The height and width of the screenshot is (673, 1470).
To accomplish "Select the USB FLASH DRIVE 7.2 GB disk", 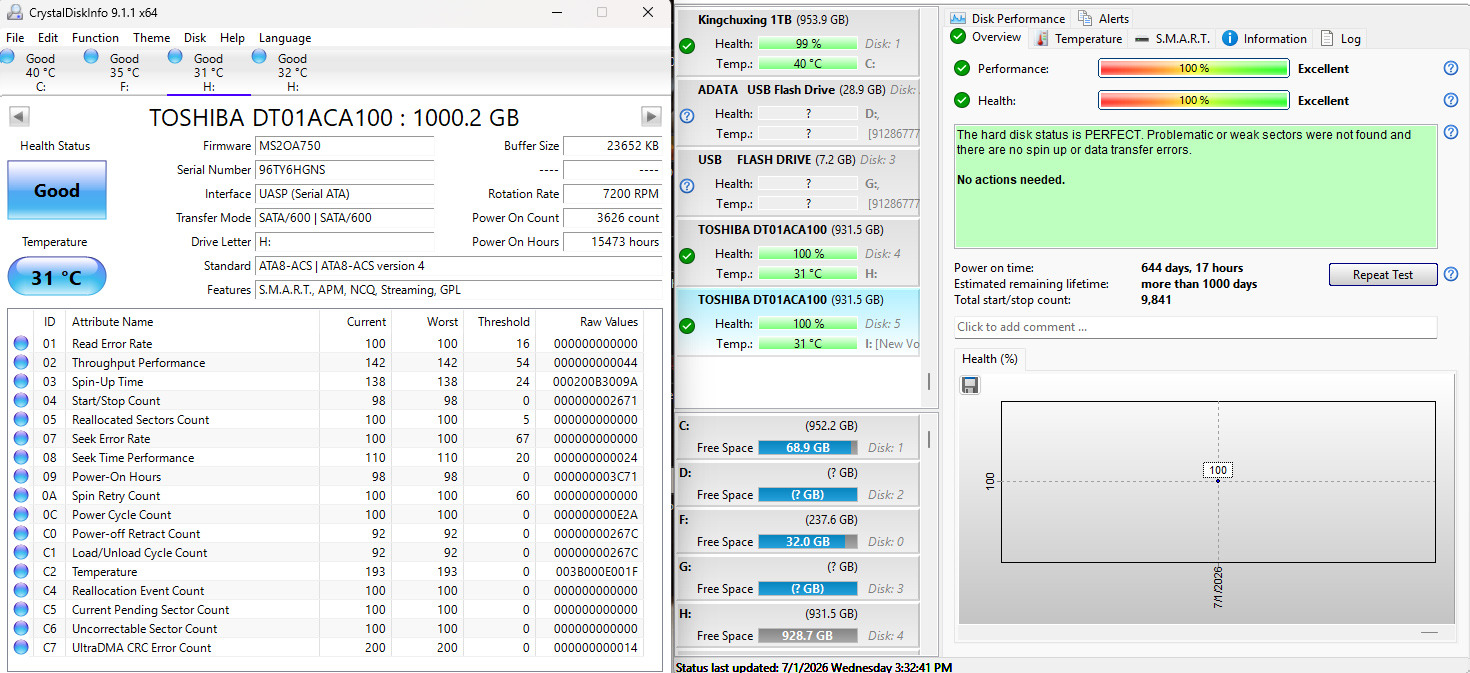I will (798, 182).
